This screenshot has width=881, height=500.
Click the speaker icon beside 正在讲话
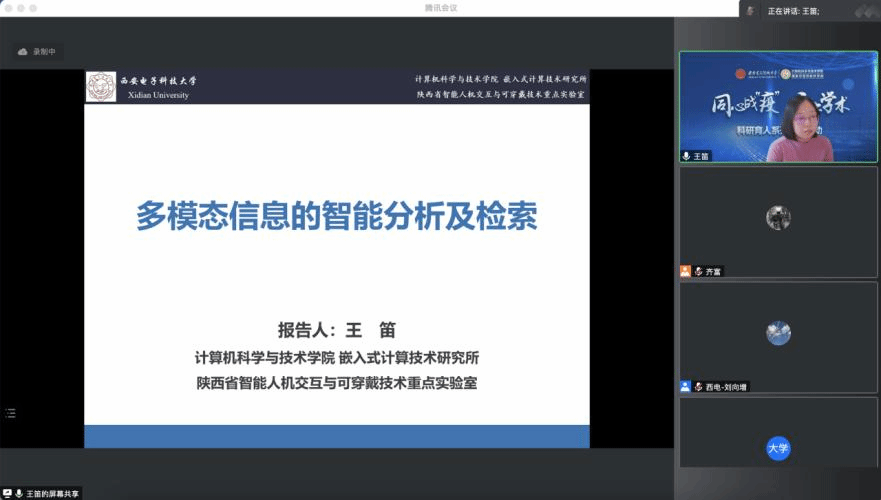tap(750, 10)
